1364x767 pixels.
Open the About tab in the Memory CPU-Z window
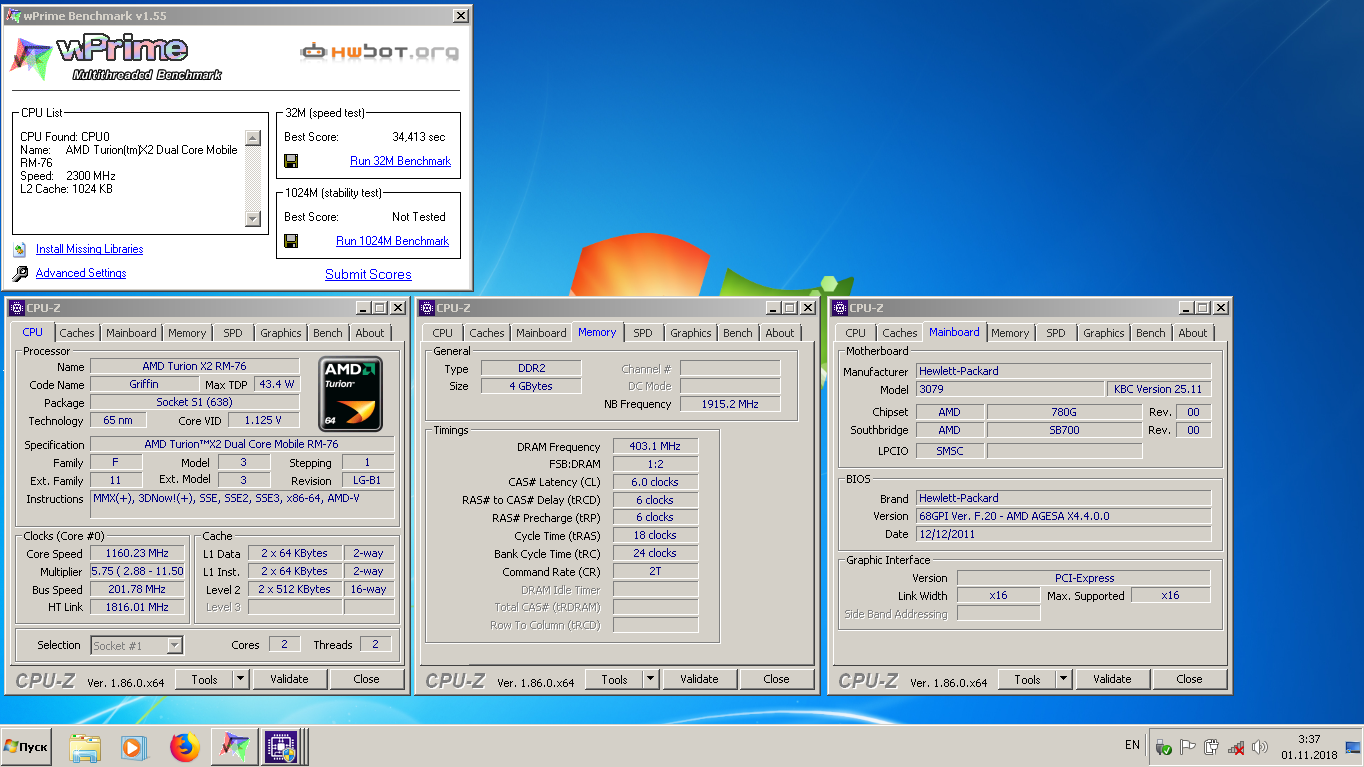point(780,333)
